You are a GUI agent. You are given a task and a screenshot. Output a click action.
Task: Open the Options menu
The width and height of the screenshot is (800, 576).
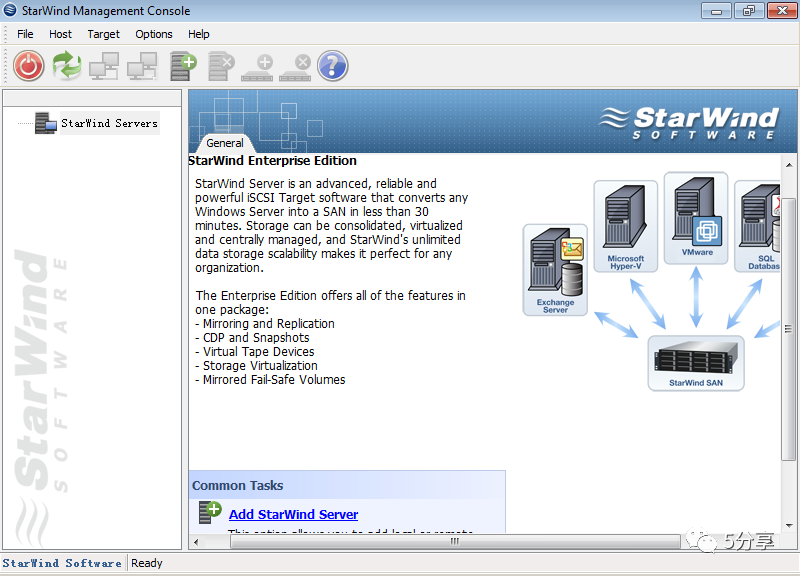154,34
